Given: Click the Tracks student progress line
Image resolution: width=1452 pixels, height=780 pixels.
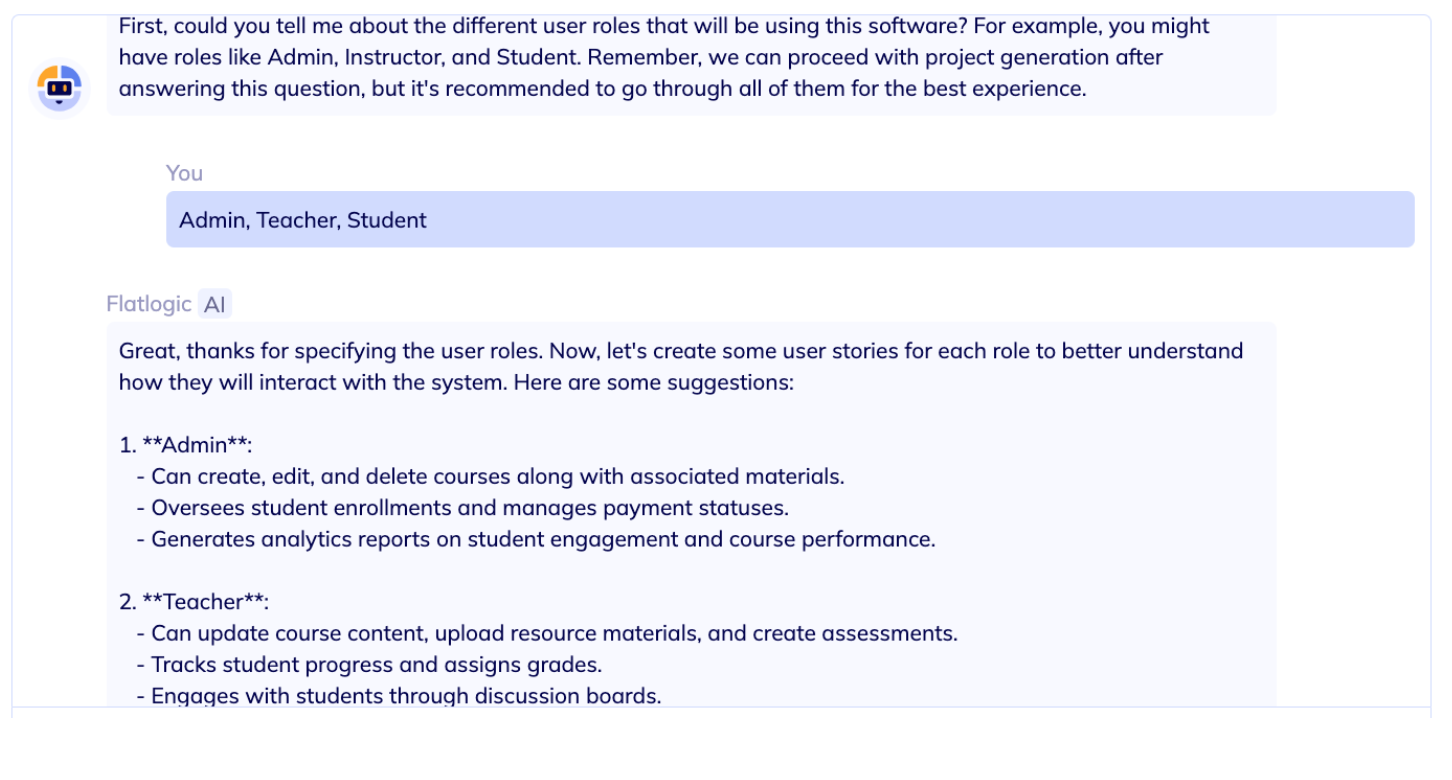Looking at the screenshot, I should 369,665.
